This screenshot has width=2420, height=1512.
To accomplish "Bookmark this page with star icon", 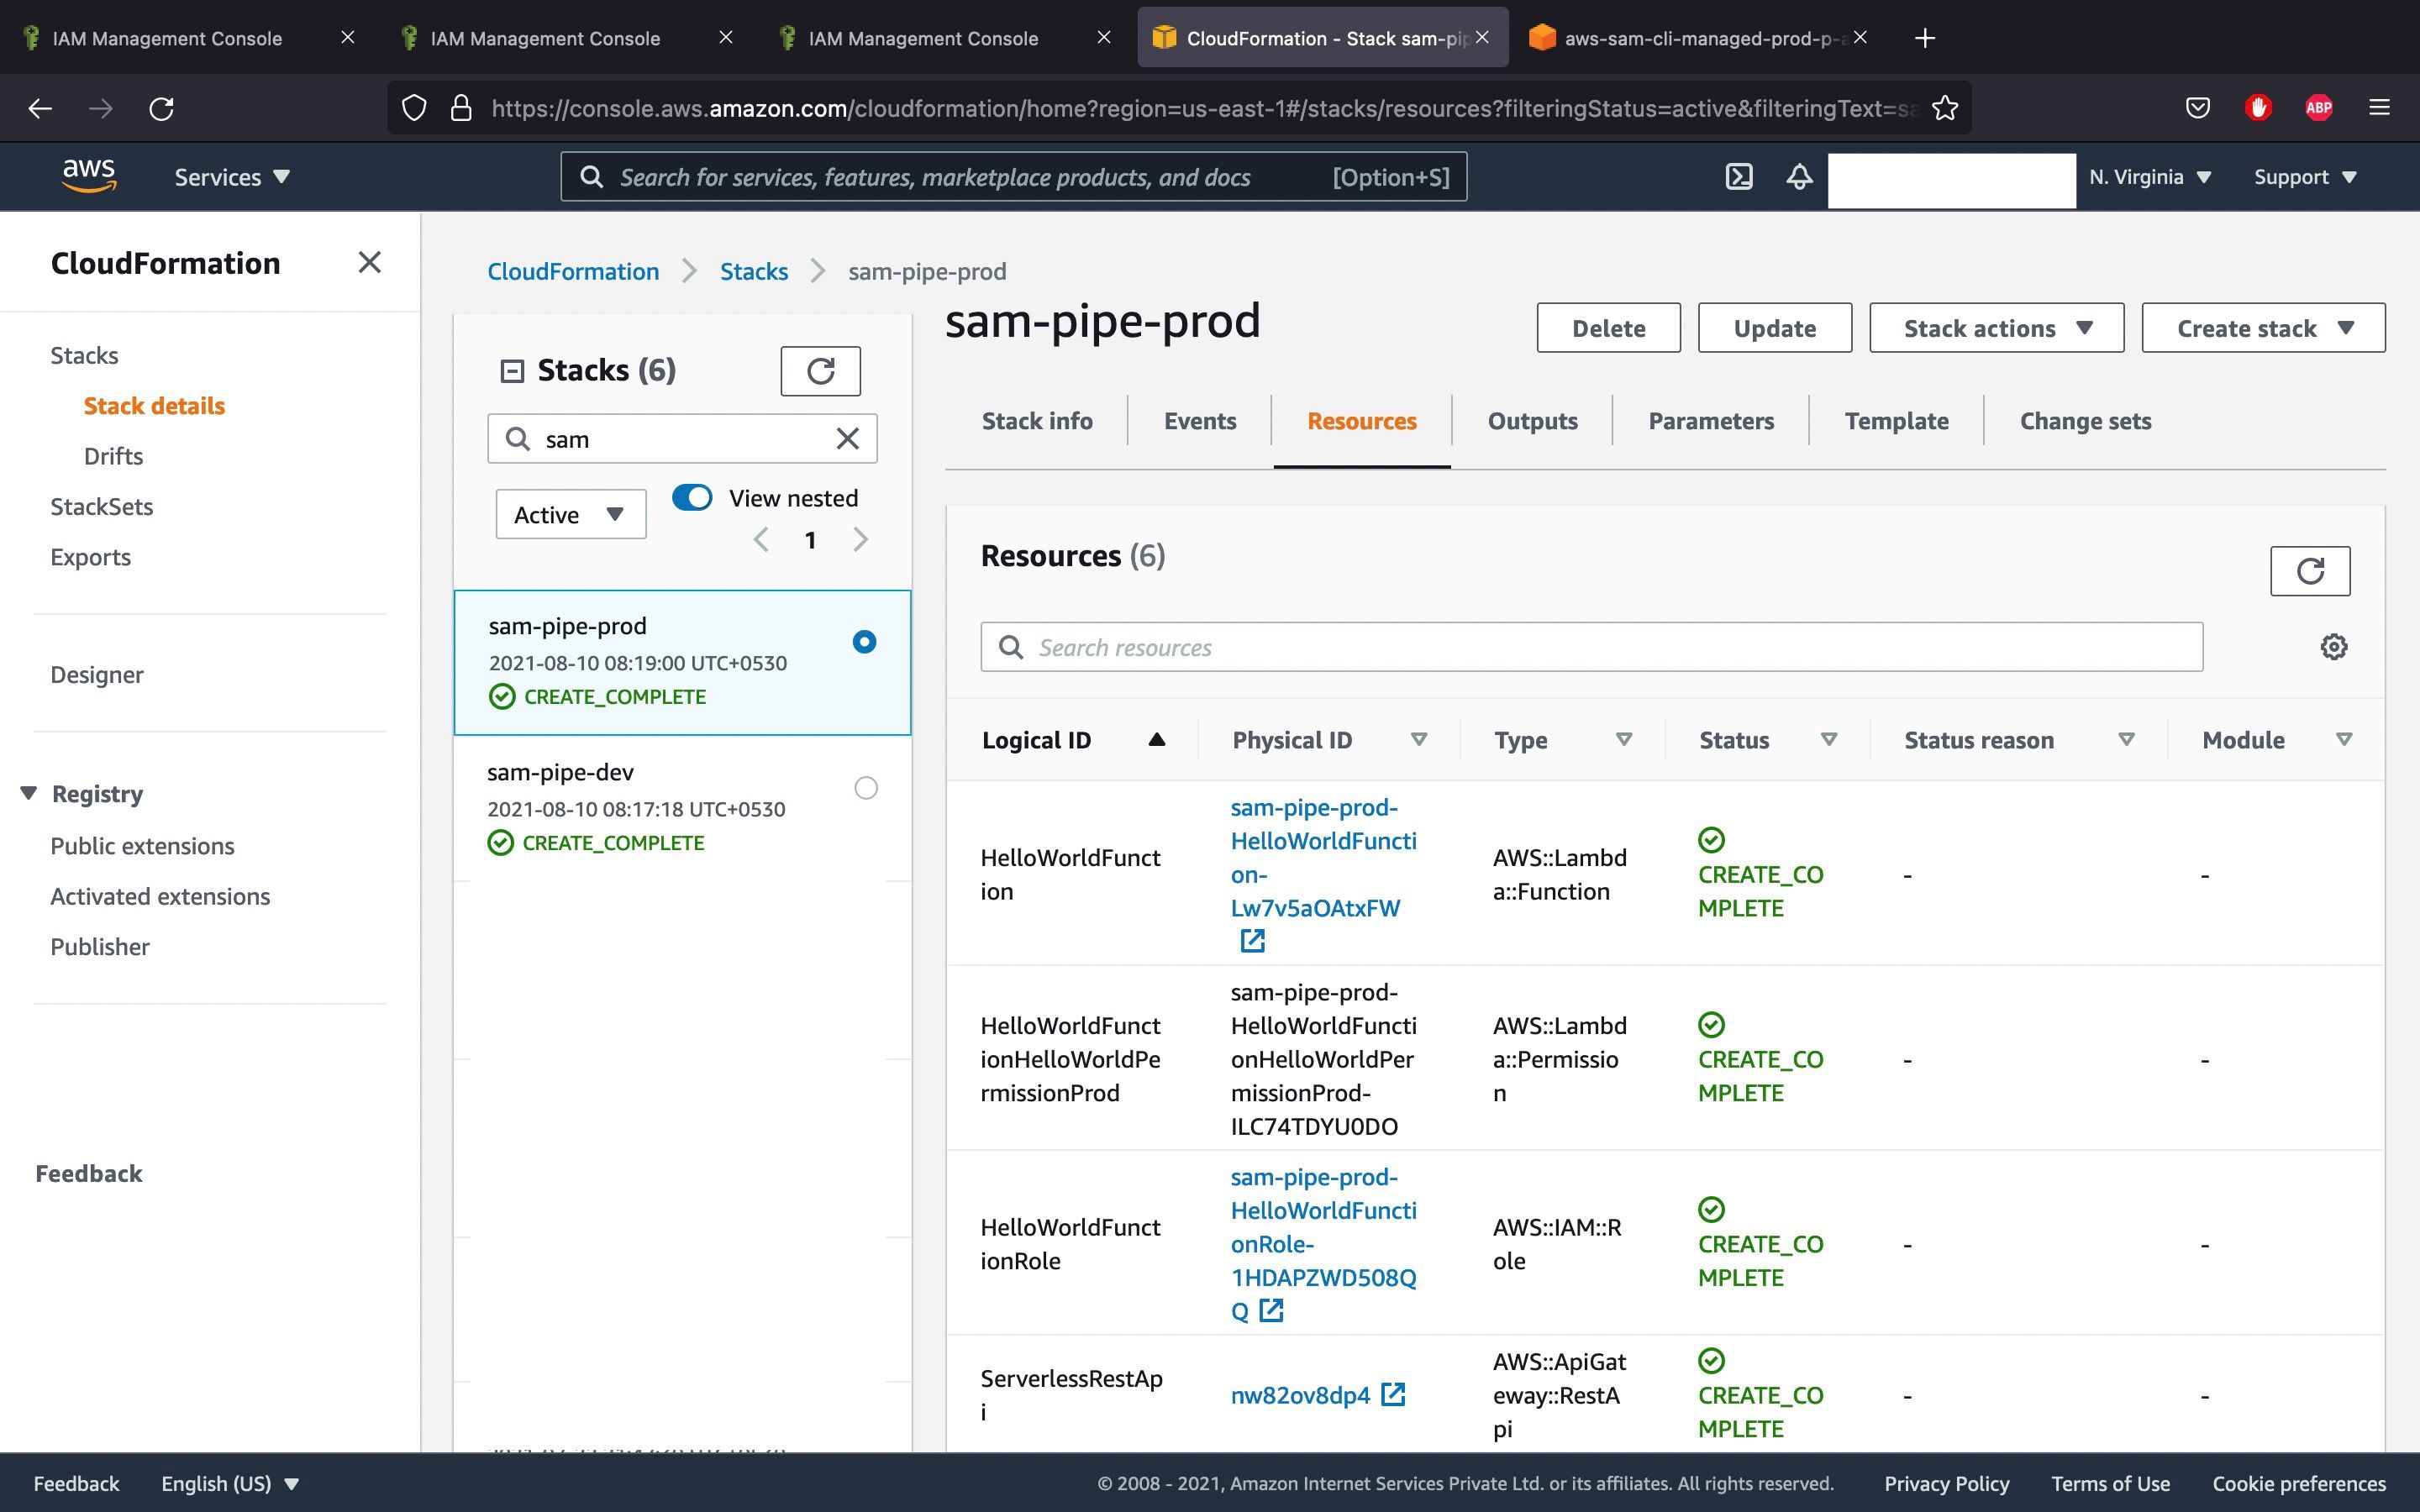I will pyautogui.click(x=1945, y=108).
